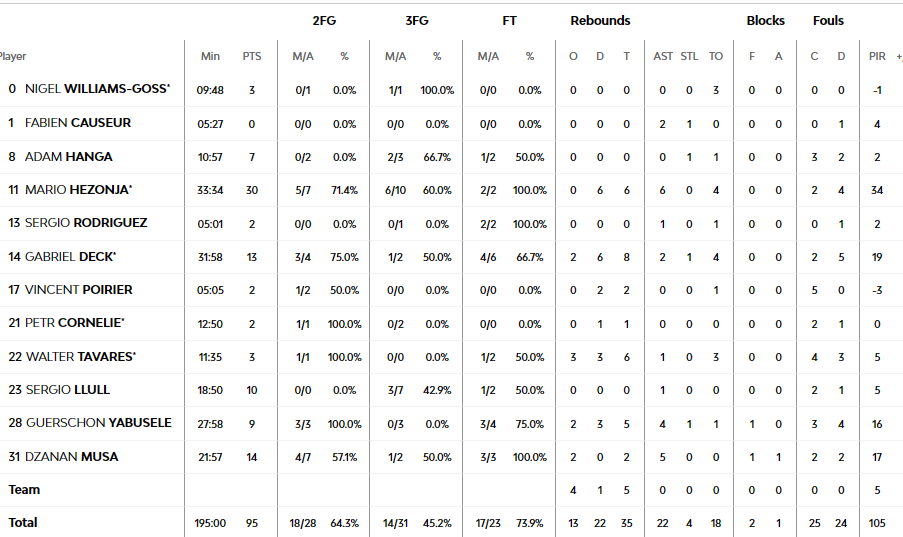Click the 3FG group header
The image size is (903, 537).
point(417,21)
